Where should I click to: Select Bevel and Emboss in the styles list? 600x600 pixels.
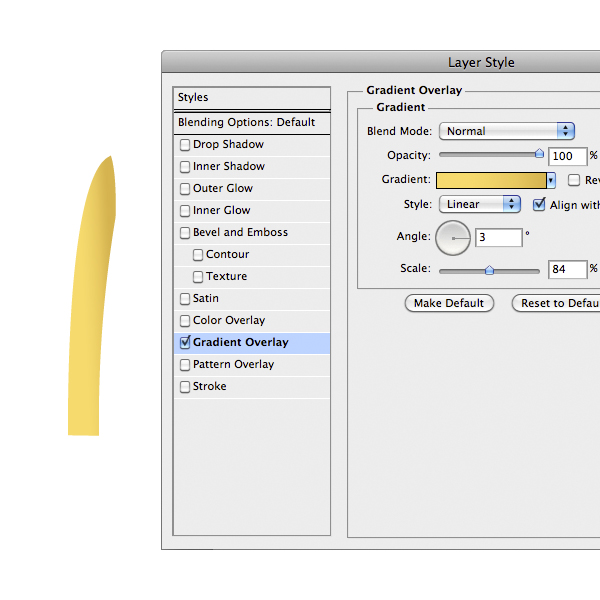pyautogui.click(x=240, y=233)
